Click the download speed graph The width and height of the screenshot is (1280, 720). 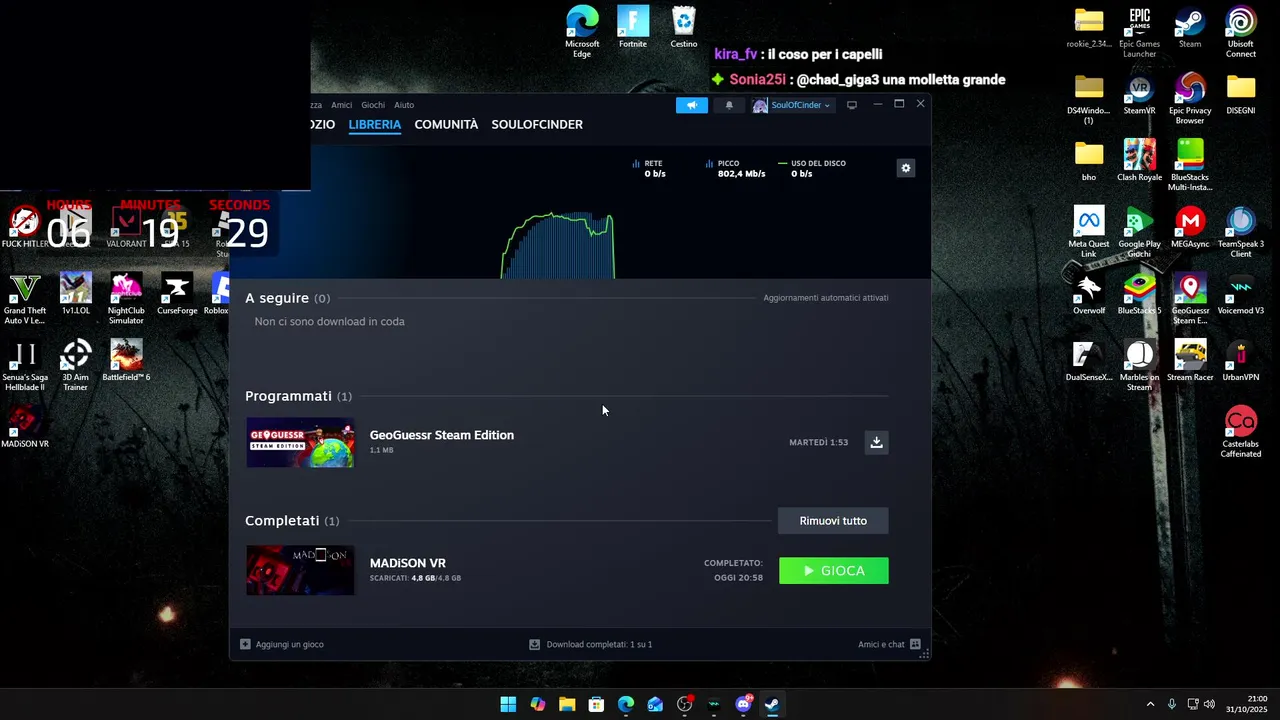(558, 245)
